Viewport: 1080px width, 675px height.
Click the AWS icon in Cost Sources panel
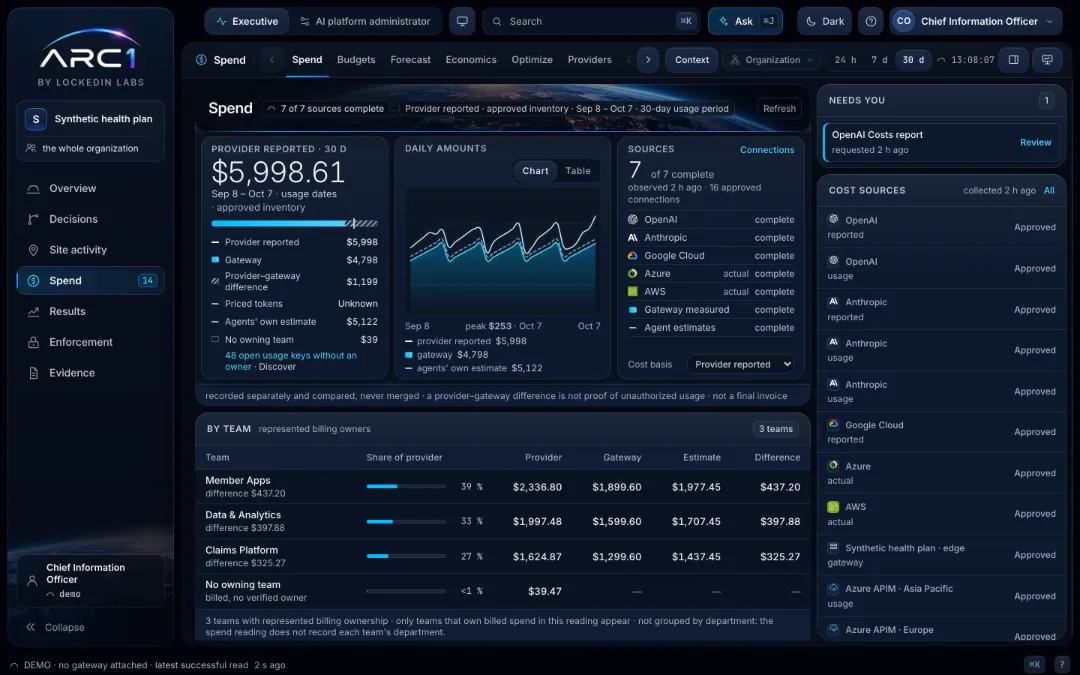pyautogui.click(x=833, y=507)
